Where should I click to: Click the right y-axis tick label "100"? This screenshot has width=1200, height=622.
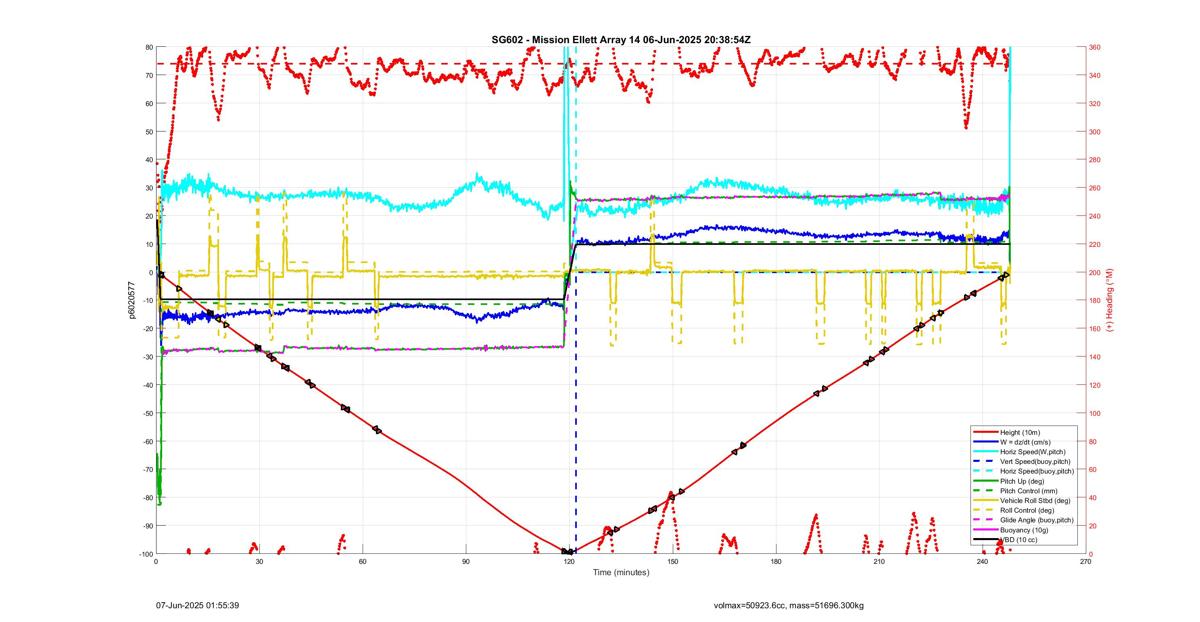click(1095, 413)
